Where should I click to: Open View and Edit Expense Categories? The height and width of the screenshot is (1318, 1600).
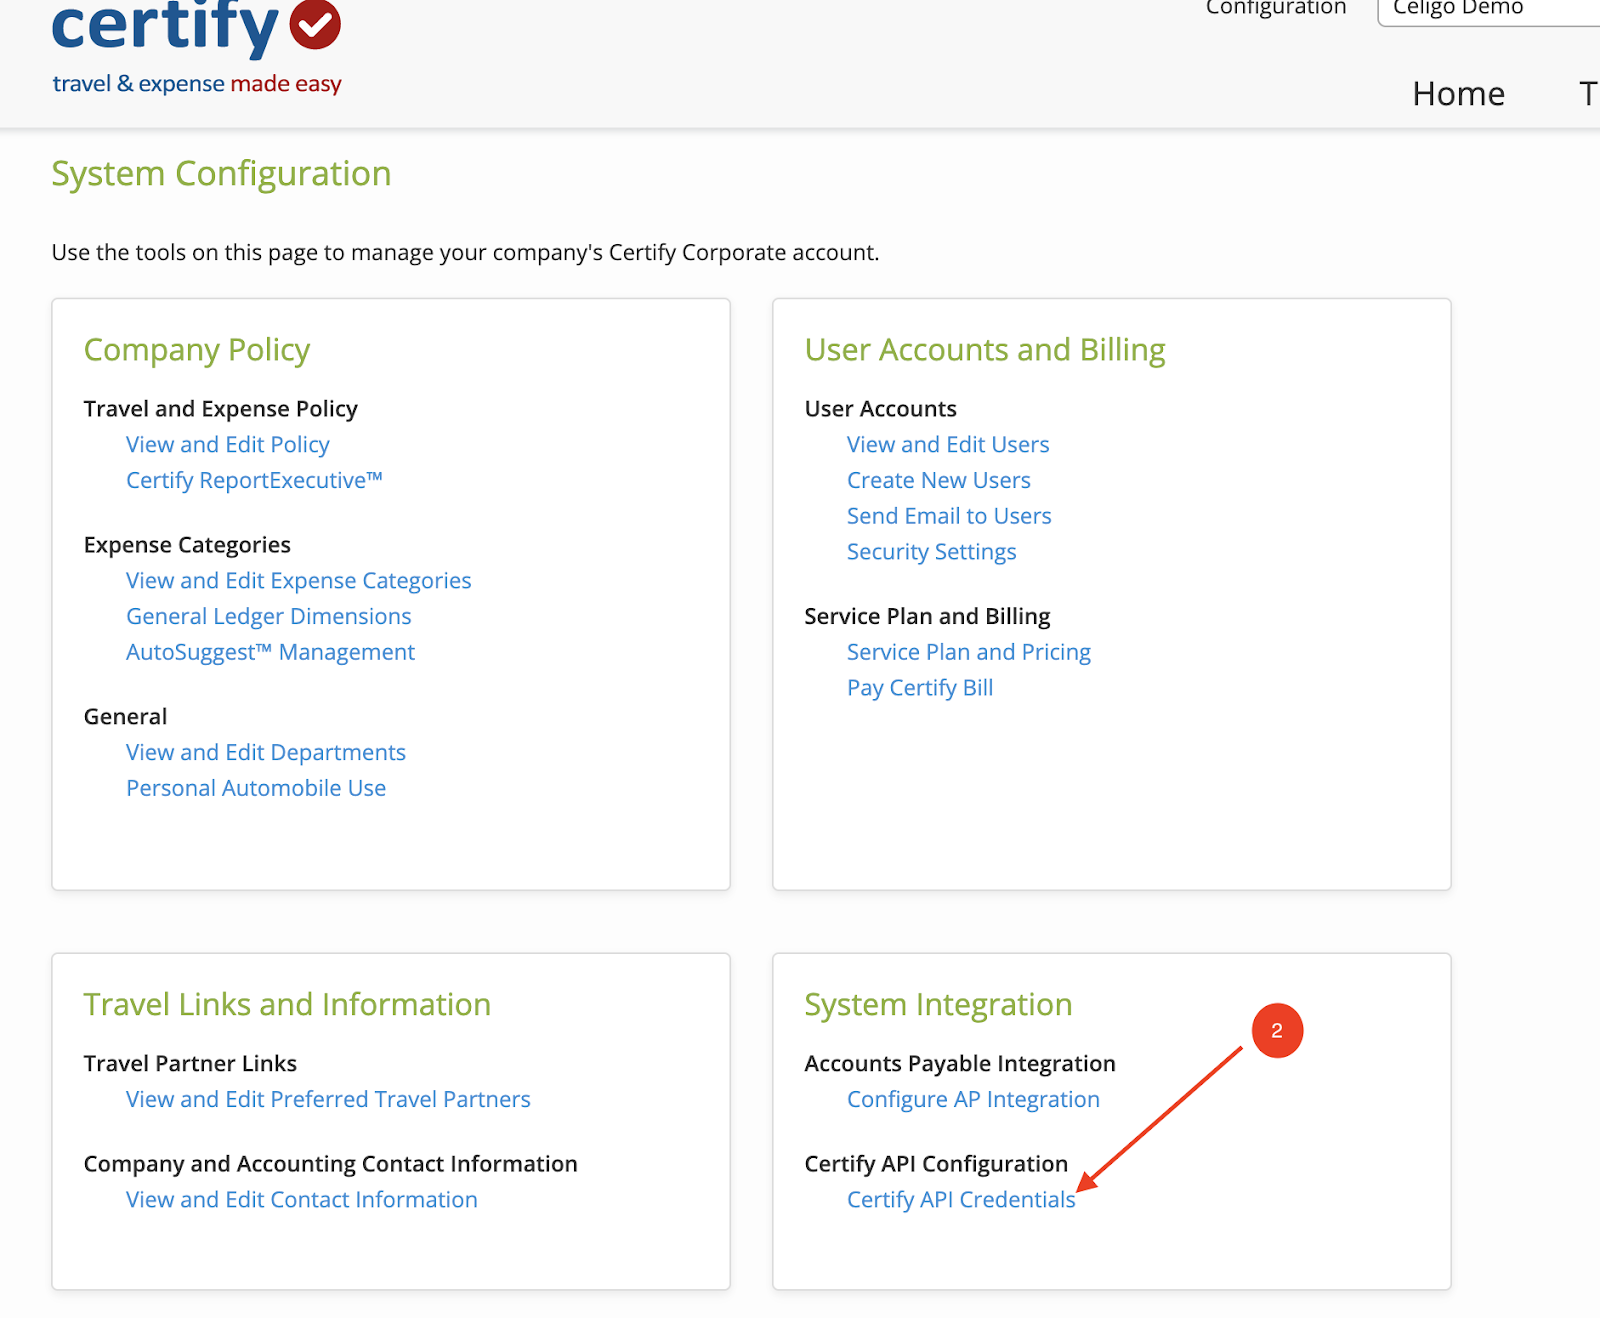[x=298, y=581]
